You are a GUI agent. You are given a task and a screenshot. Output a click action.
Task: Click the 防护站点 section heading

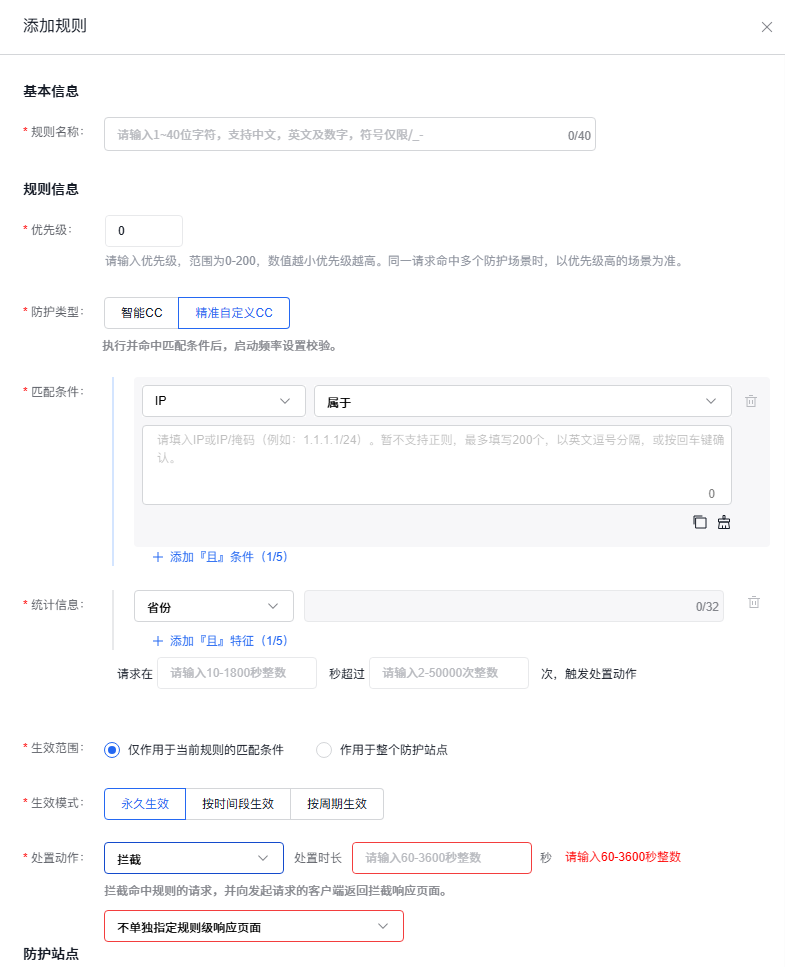(x=51, y=953)
